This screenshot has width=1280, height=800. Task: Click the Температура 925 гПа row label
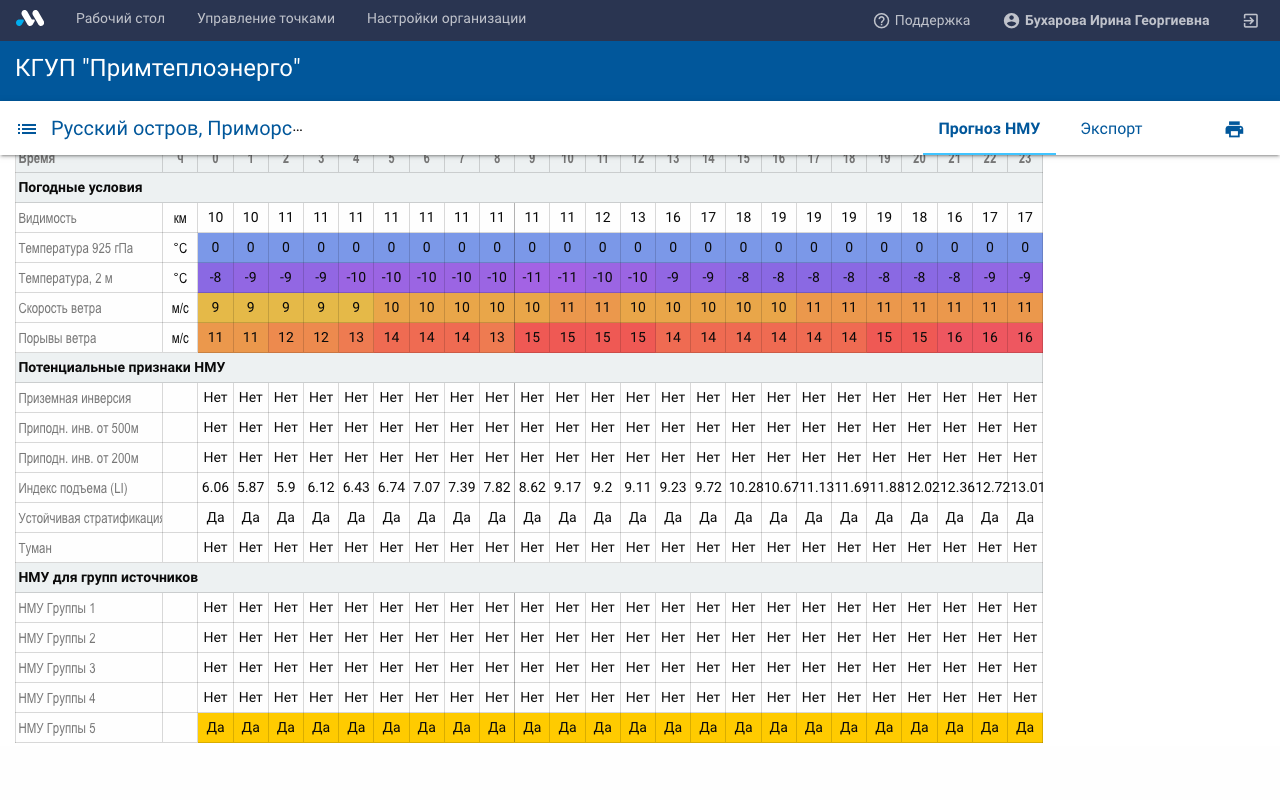(75, 248)
